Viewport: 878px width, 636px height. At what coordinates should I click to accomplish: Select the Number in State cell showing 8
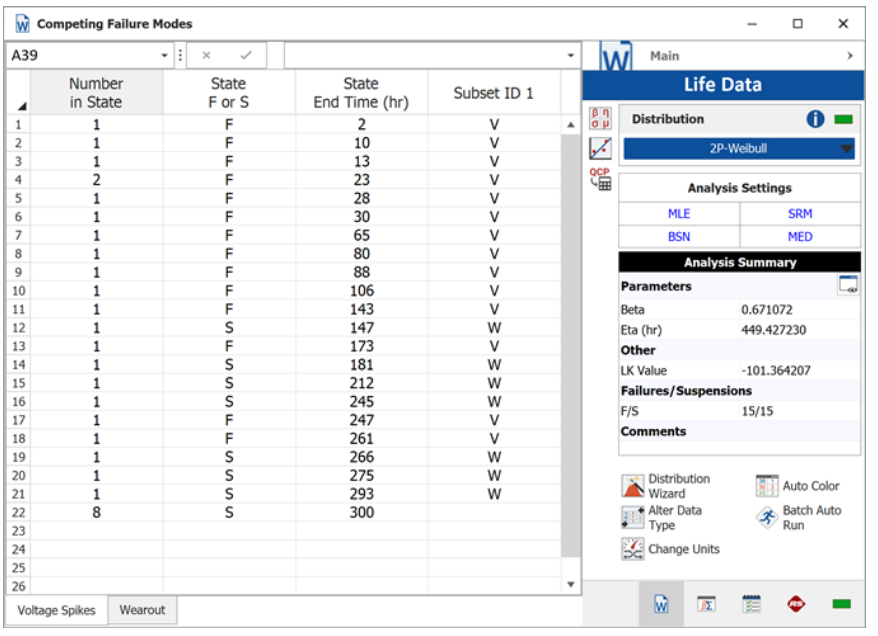tap(96, 512)
